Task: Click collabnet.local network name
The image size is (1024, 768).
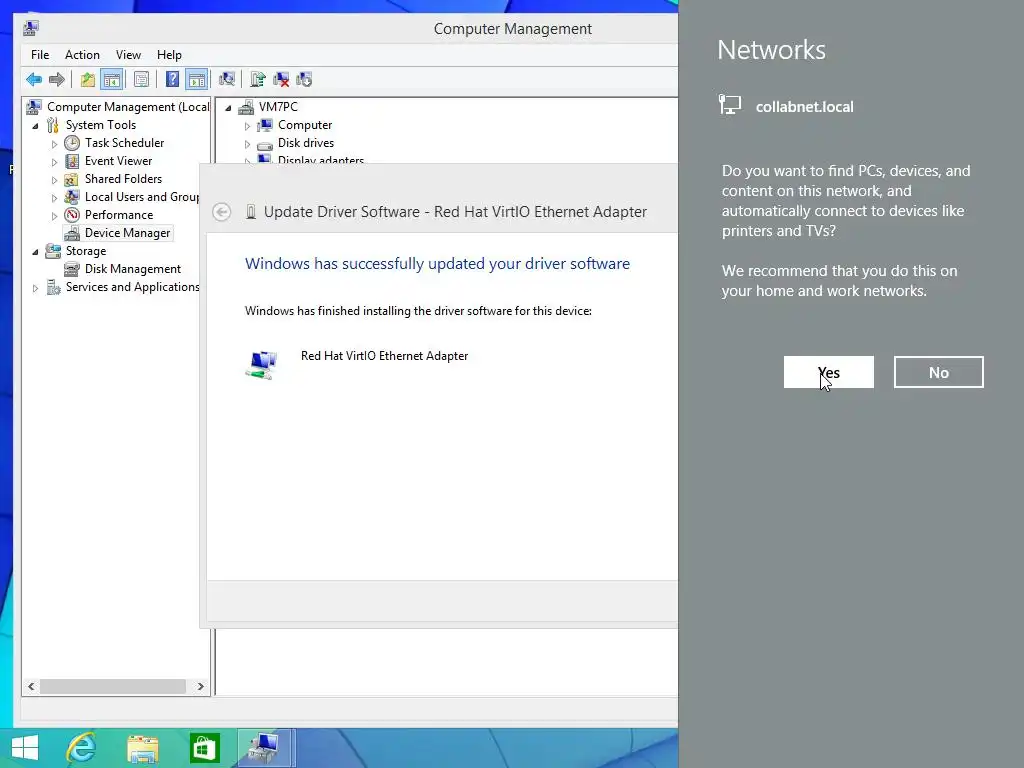Action: [x=805, y=106]
